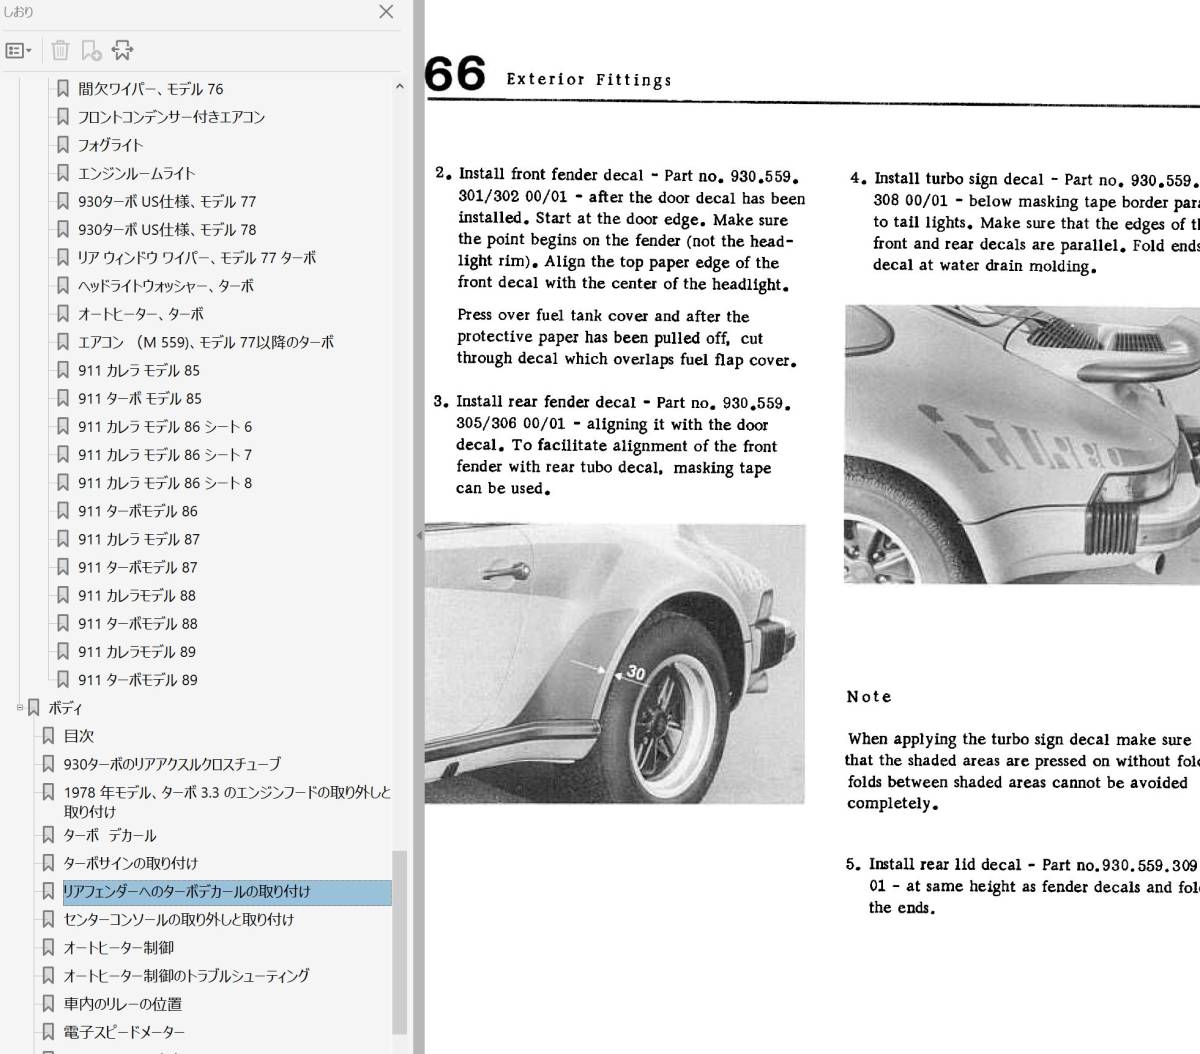
Task: Open bookmark リア ウィンドウ ワイパー、モデル 77 ターボ
Action: click(x=196, y=257)
